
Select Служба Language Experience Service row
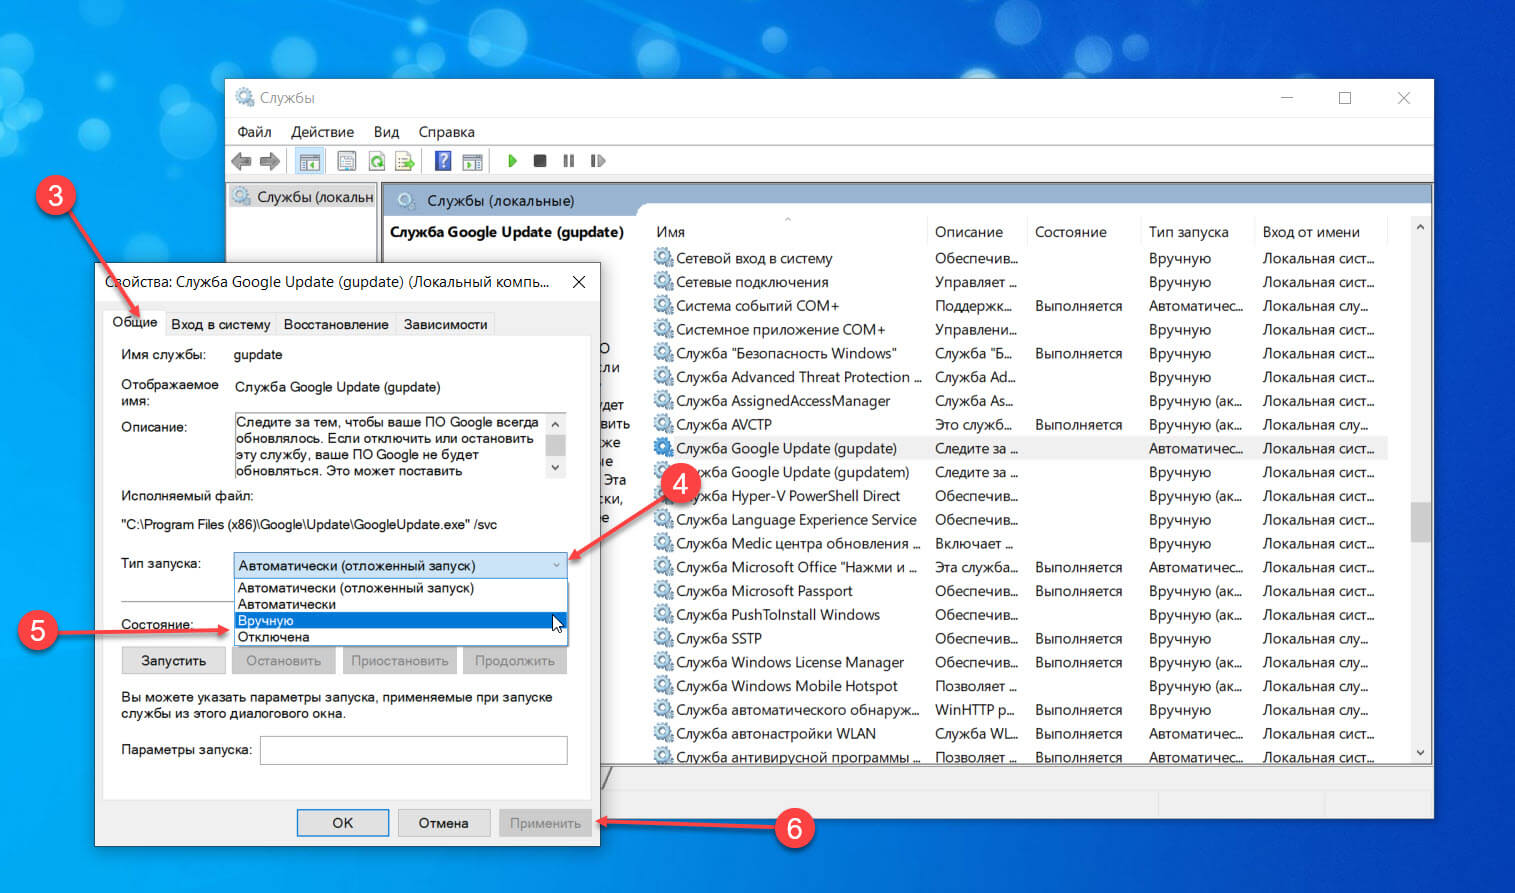click(x=1020, y=520)
